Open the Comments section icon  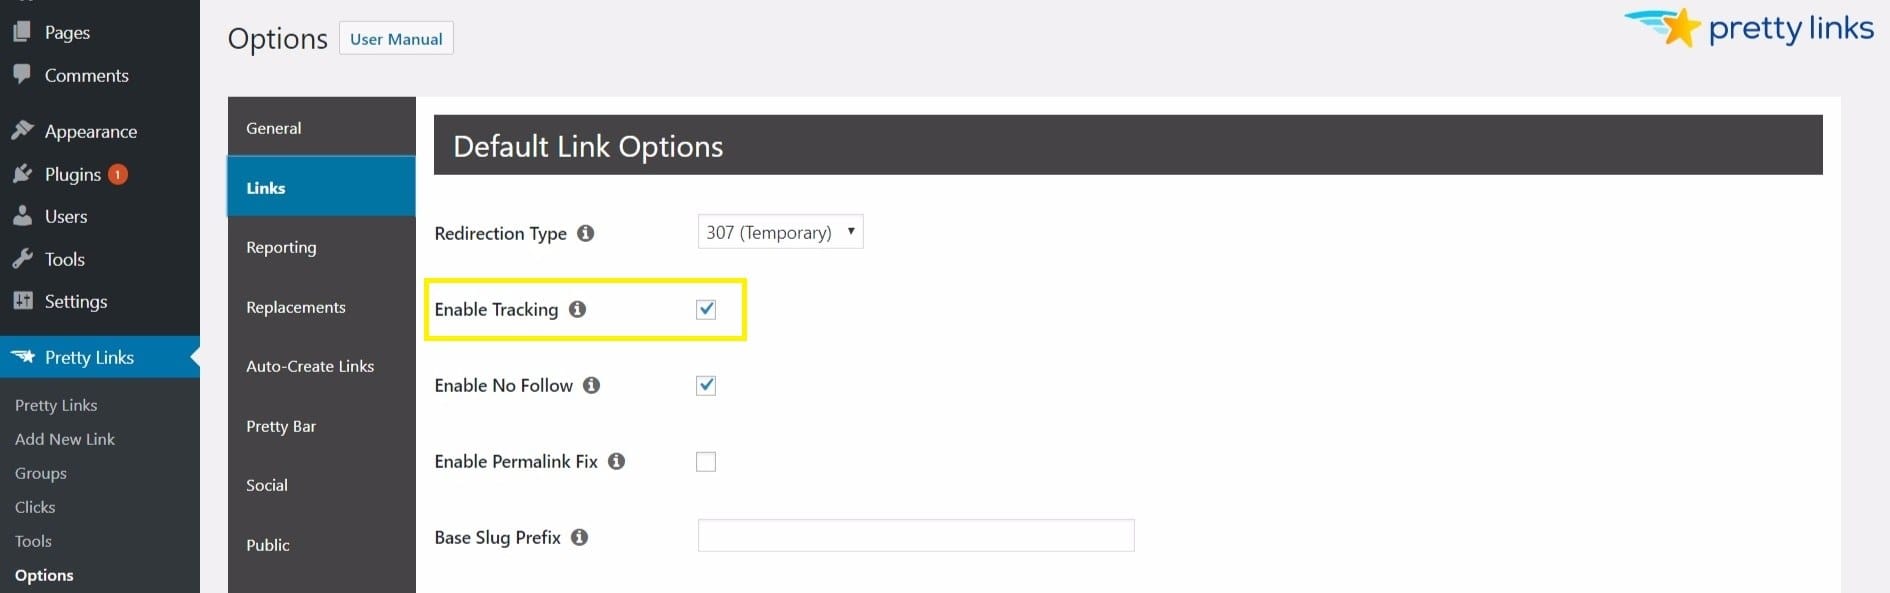22,74
